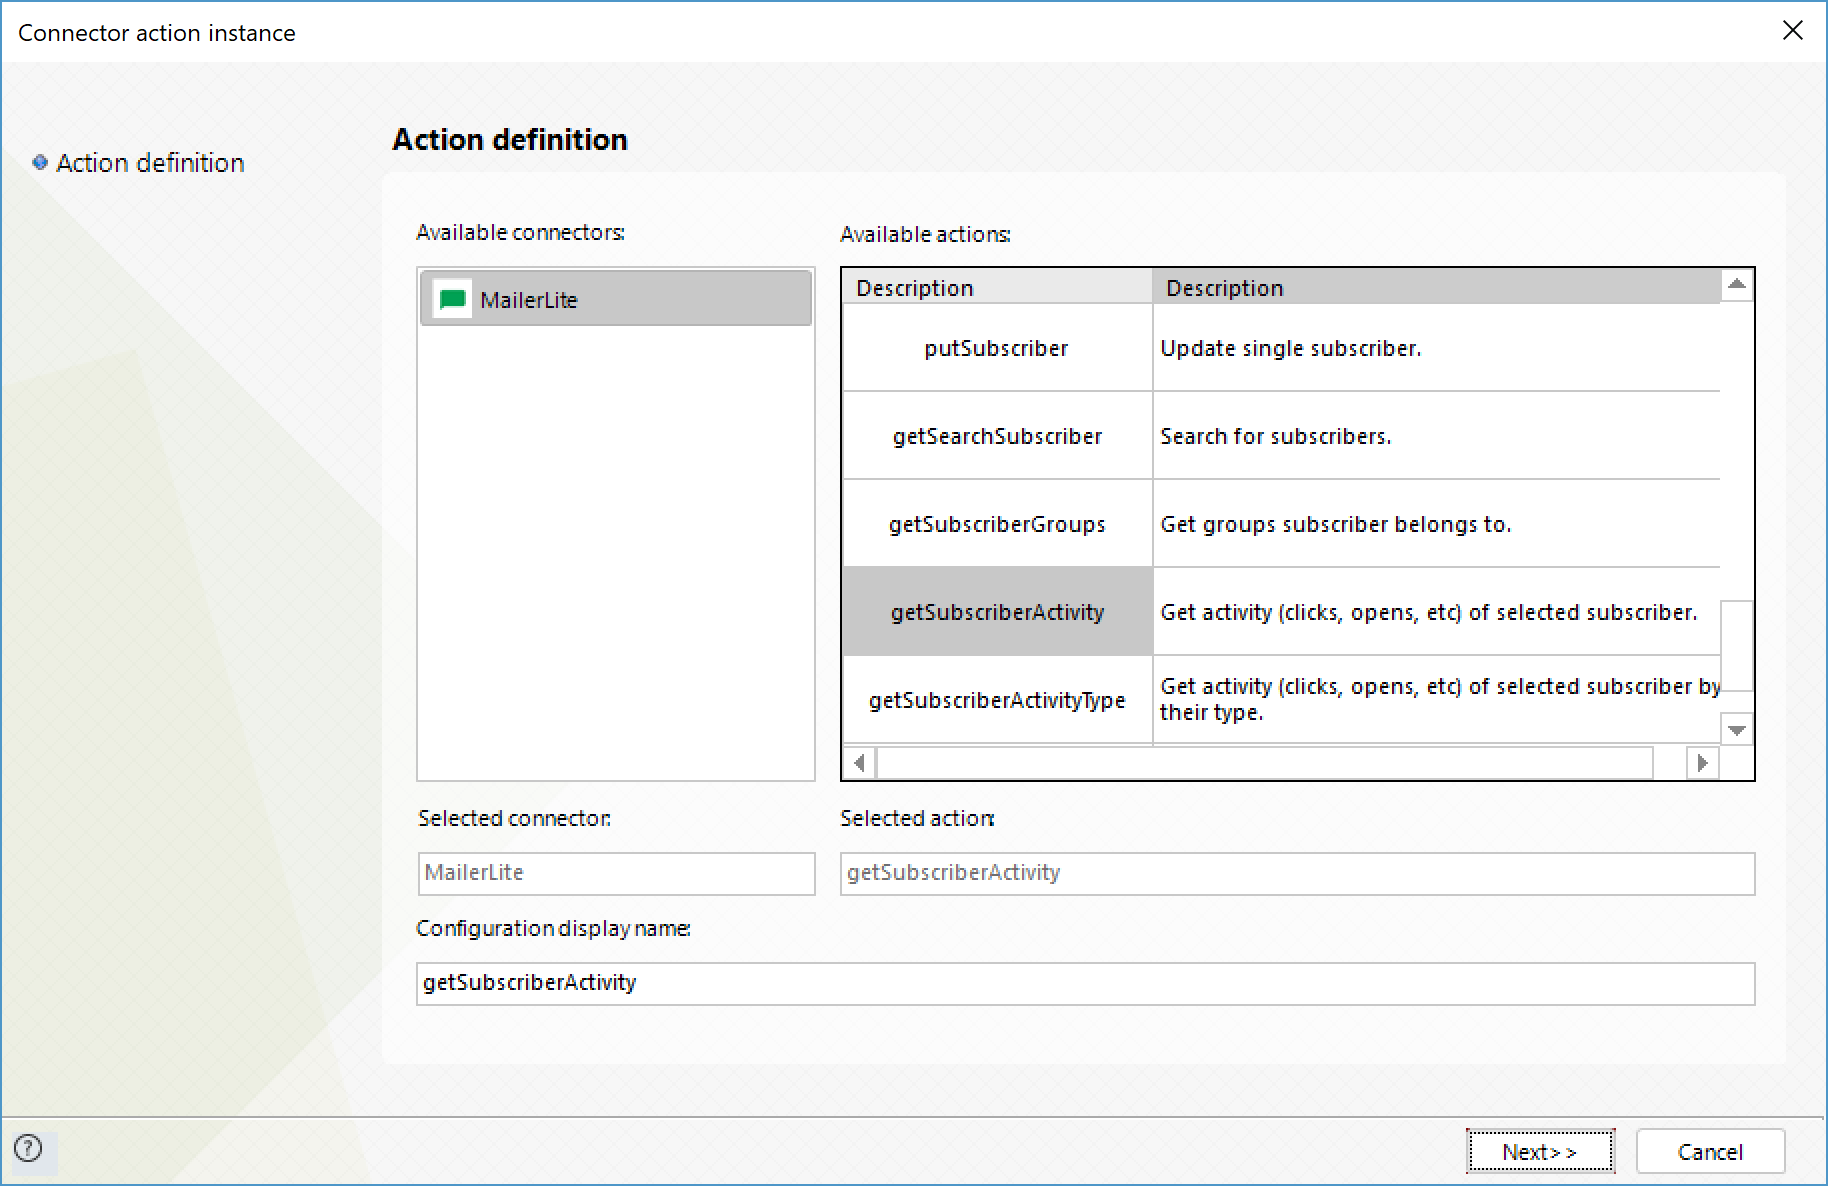
Task: Click the second Description column header
Action: pyautogui.click(x=1436, y=287)
